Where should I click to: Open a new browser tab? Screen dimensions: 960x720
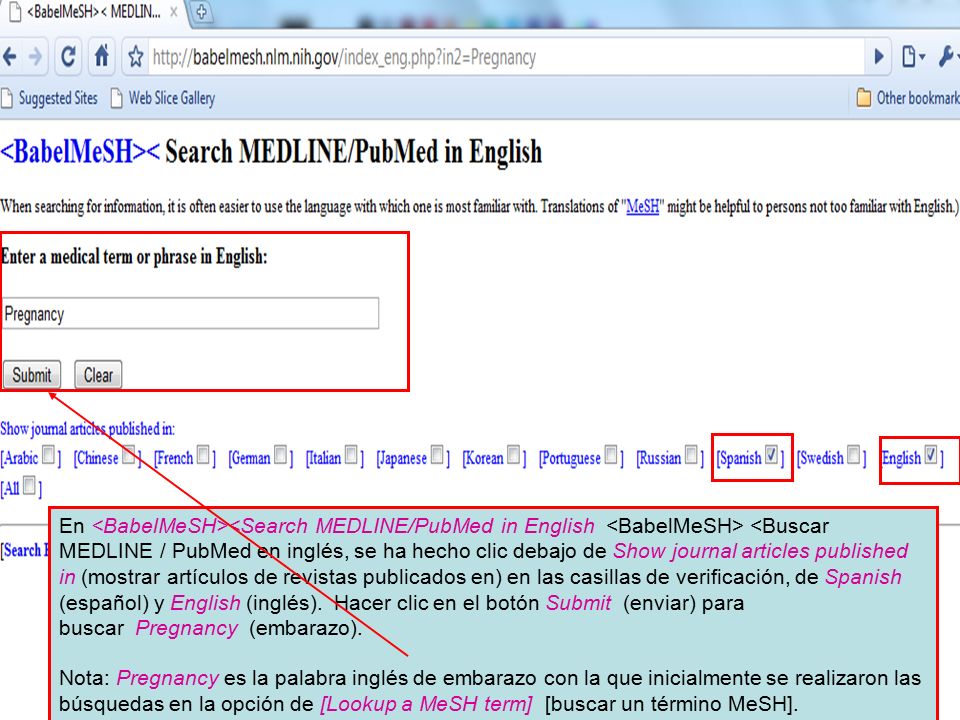click(201, 12)
